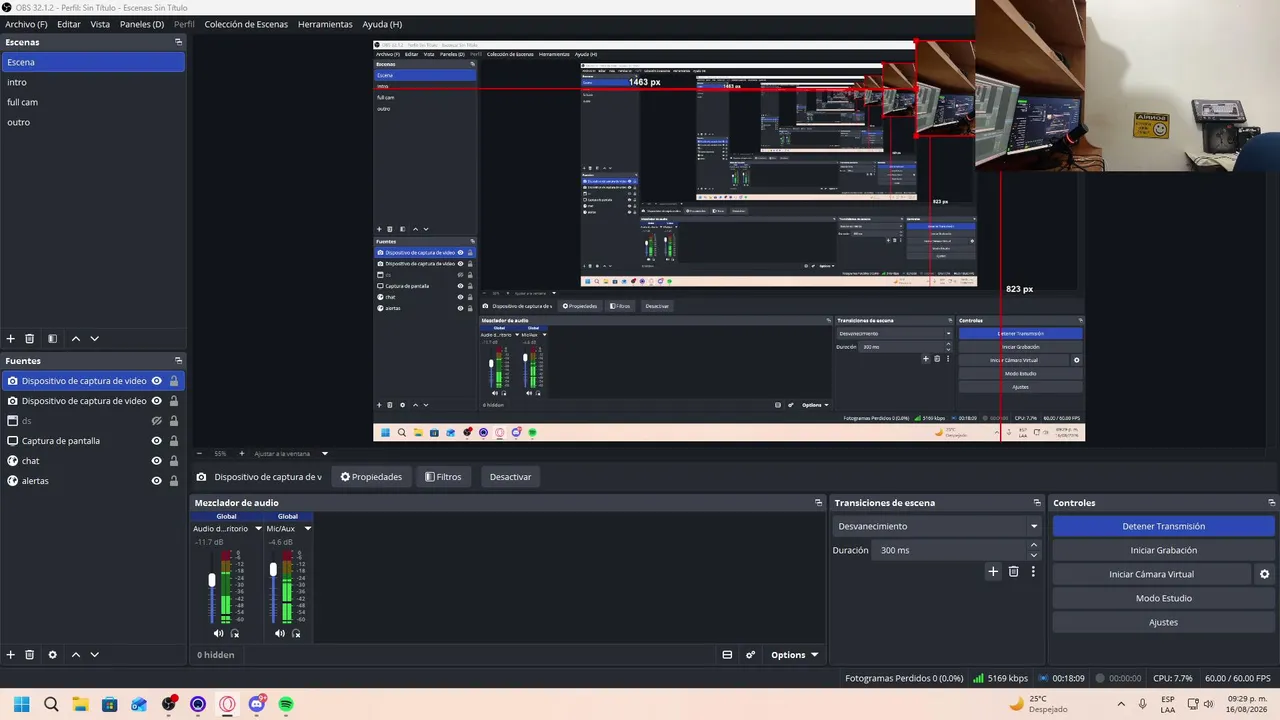Click Iniciar Cámara Virtual button
1280x720 pixels.
[1151, 574]
